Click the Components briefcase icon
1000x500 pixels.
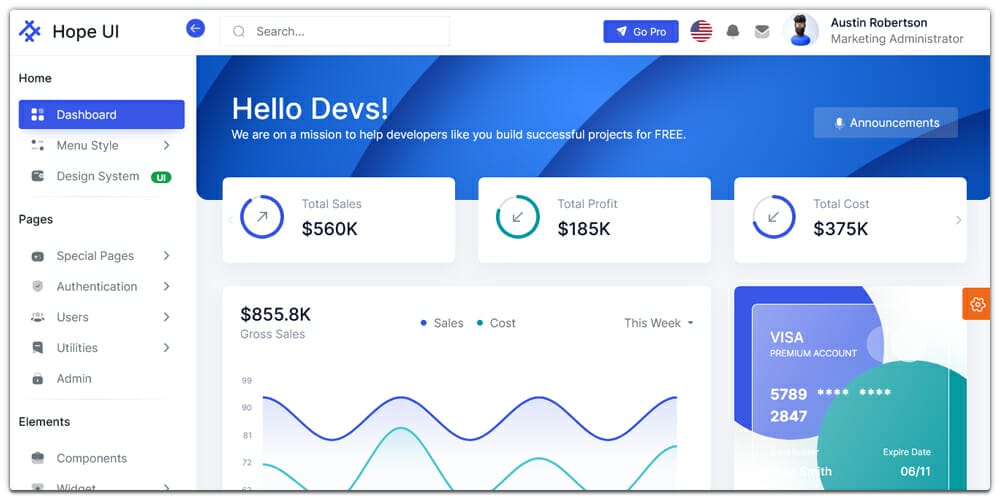pos(38,458)
